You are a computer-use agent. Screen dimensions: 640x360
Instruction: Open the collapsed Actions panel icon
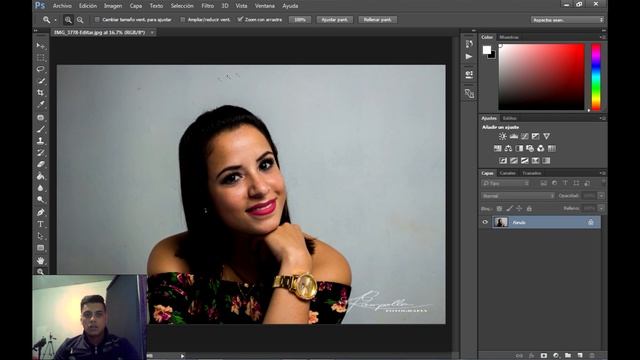pyautogui.click(x=469, y=56)
